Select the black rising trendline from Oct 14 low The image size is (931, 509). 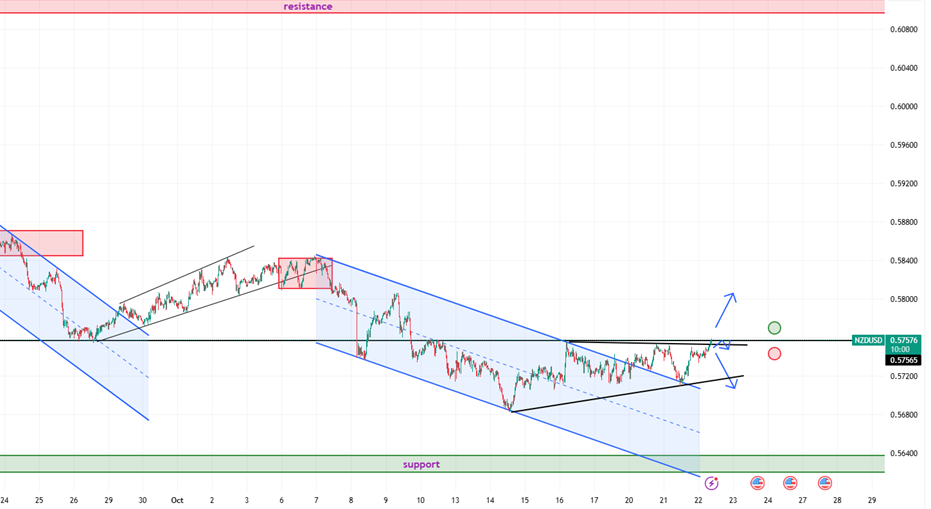pos(620,394)
